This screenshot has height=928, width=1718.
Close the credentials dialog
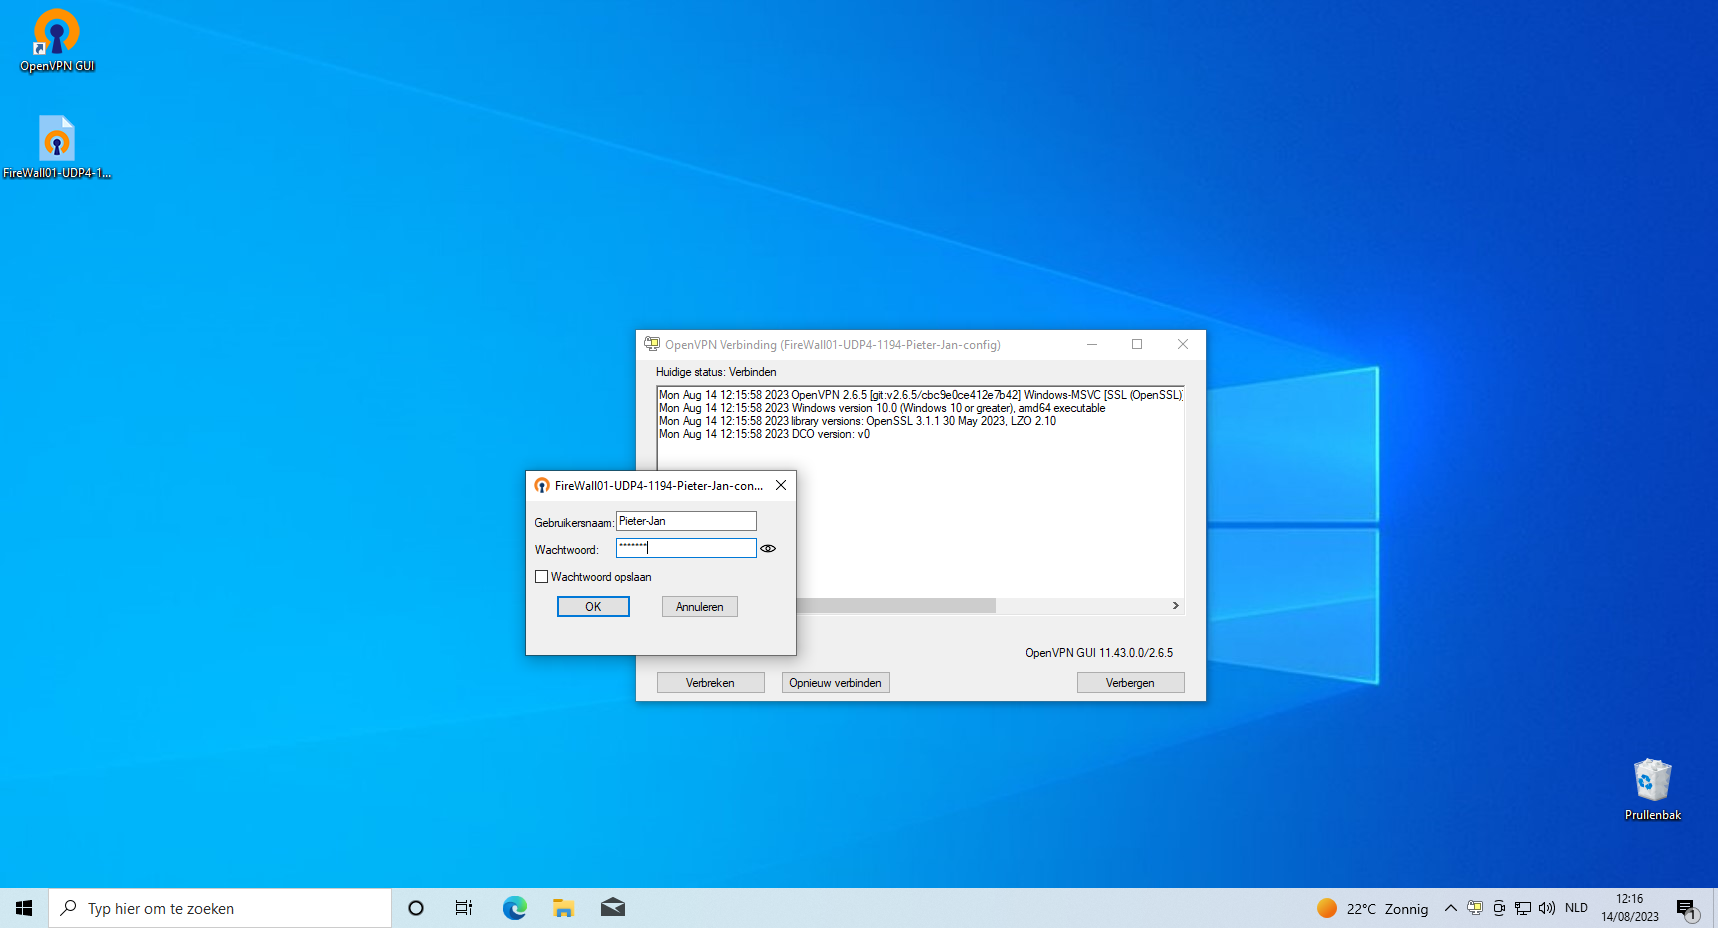[x=781, y=485]
